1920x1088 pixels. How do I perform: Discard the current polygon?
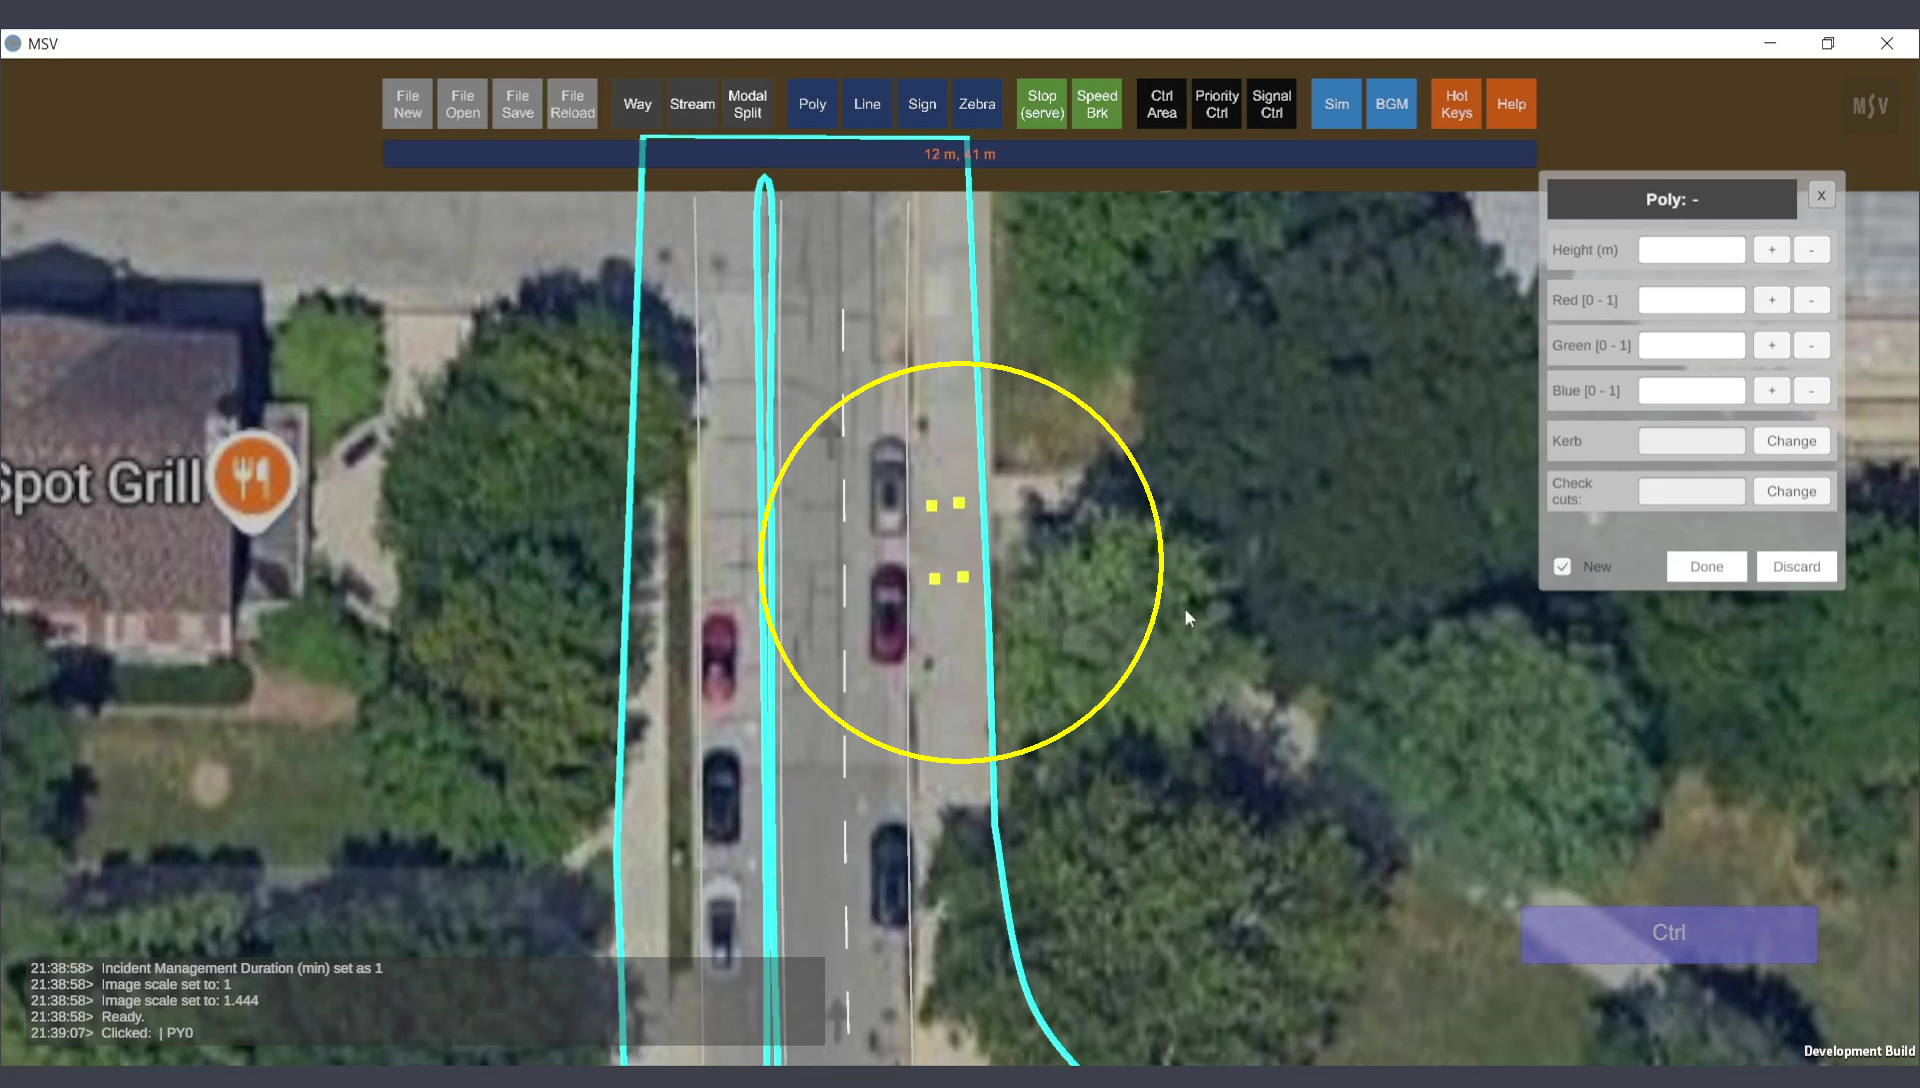point(1796,567)
